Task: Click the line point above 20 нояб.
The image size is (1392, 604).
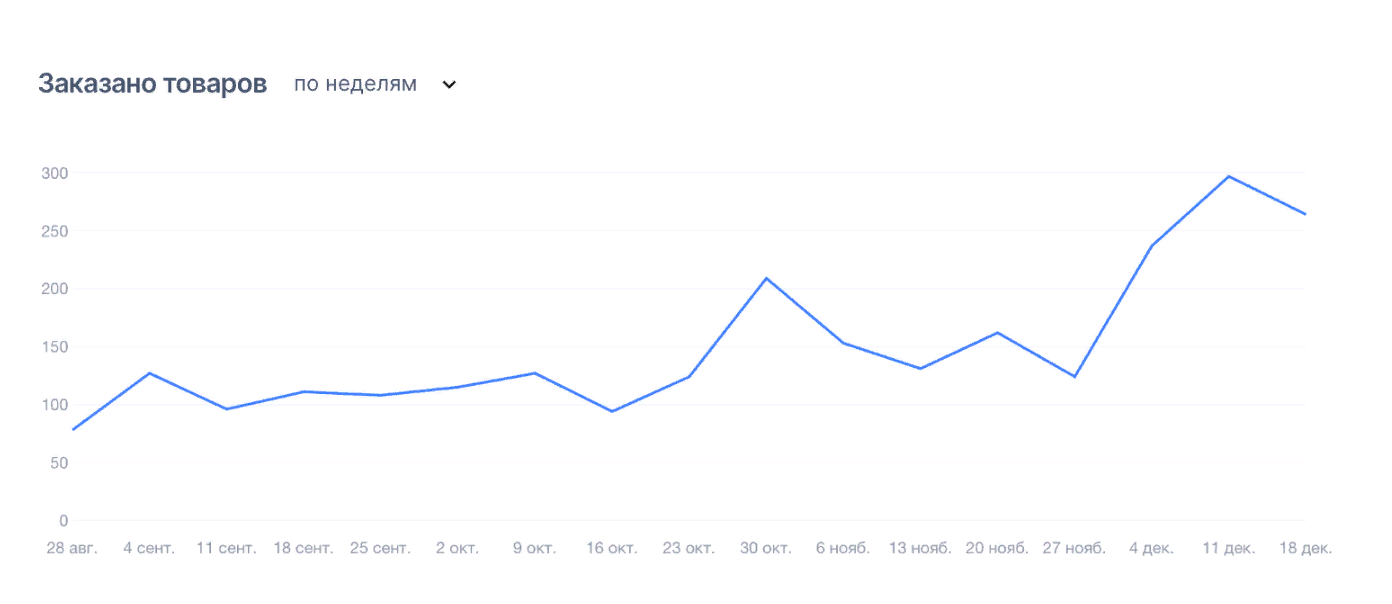Action: click(997, 333)
